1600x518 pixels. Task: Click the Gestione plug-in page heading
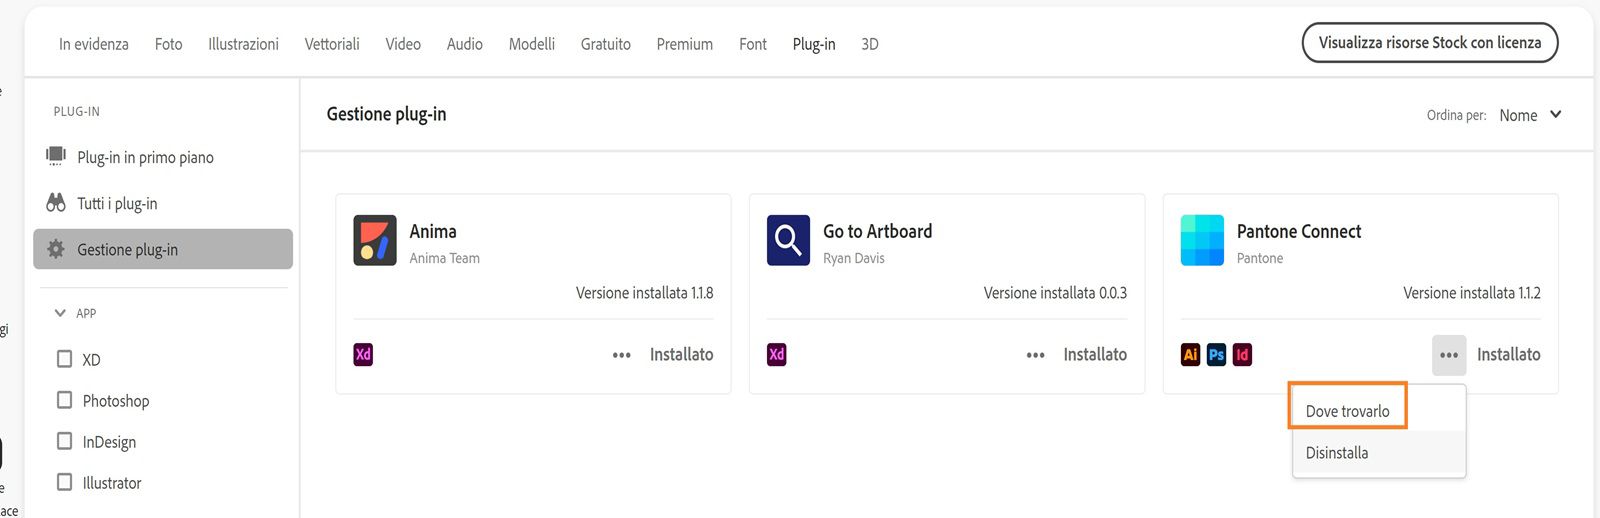(x=386, y=114)
